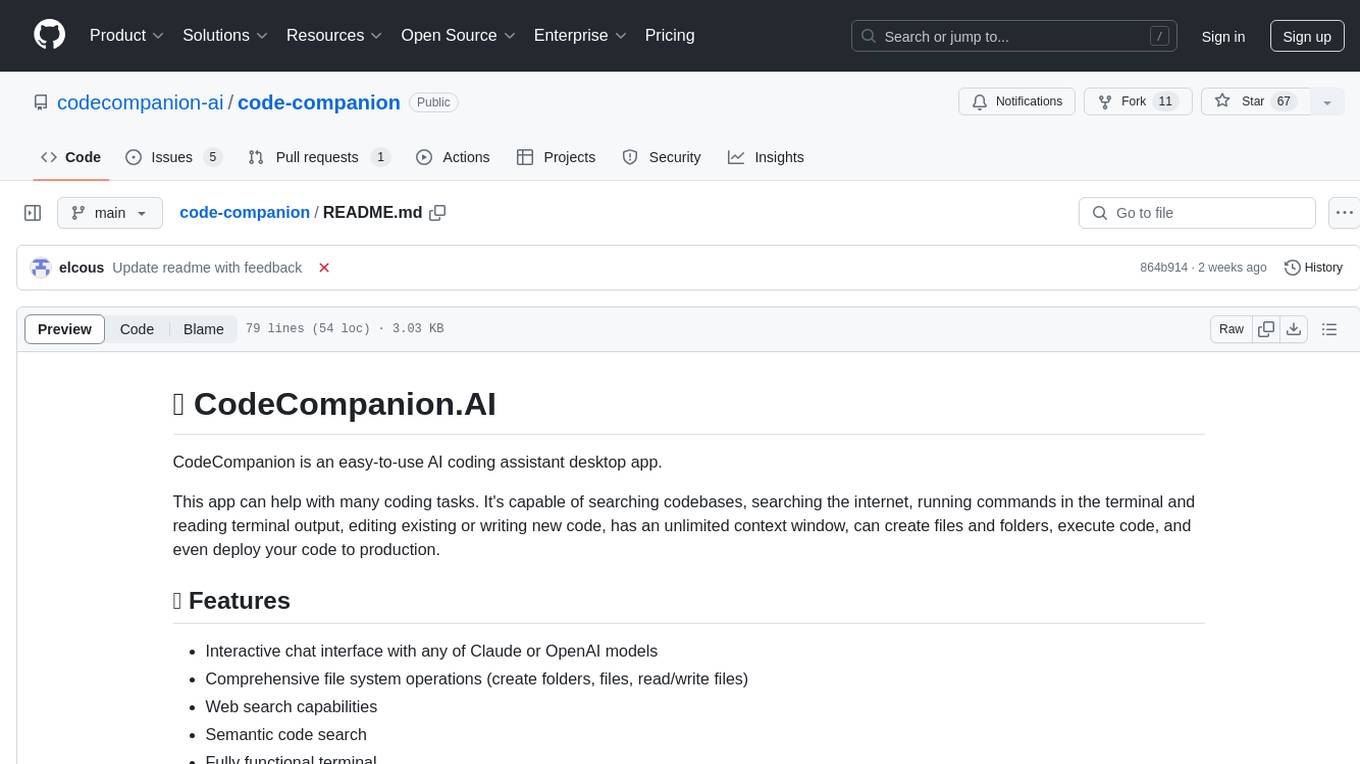The width and height of the screenshot is (1360, 764).
Task: Open the star list dropdown arrow
Action: pos(1327,102)
